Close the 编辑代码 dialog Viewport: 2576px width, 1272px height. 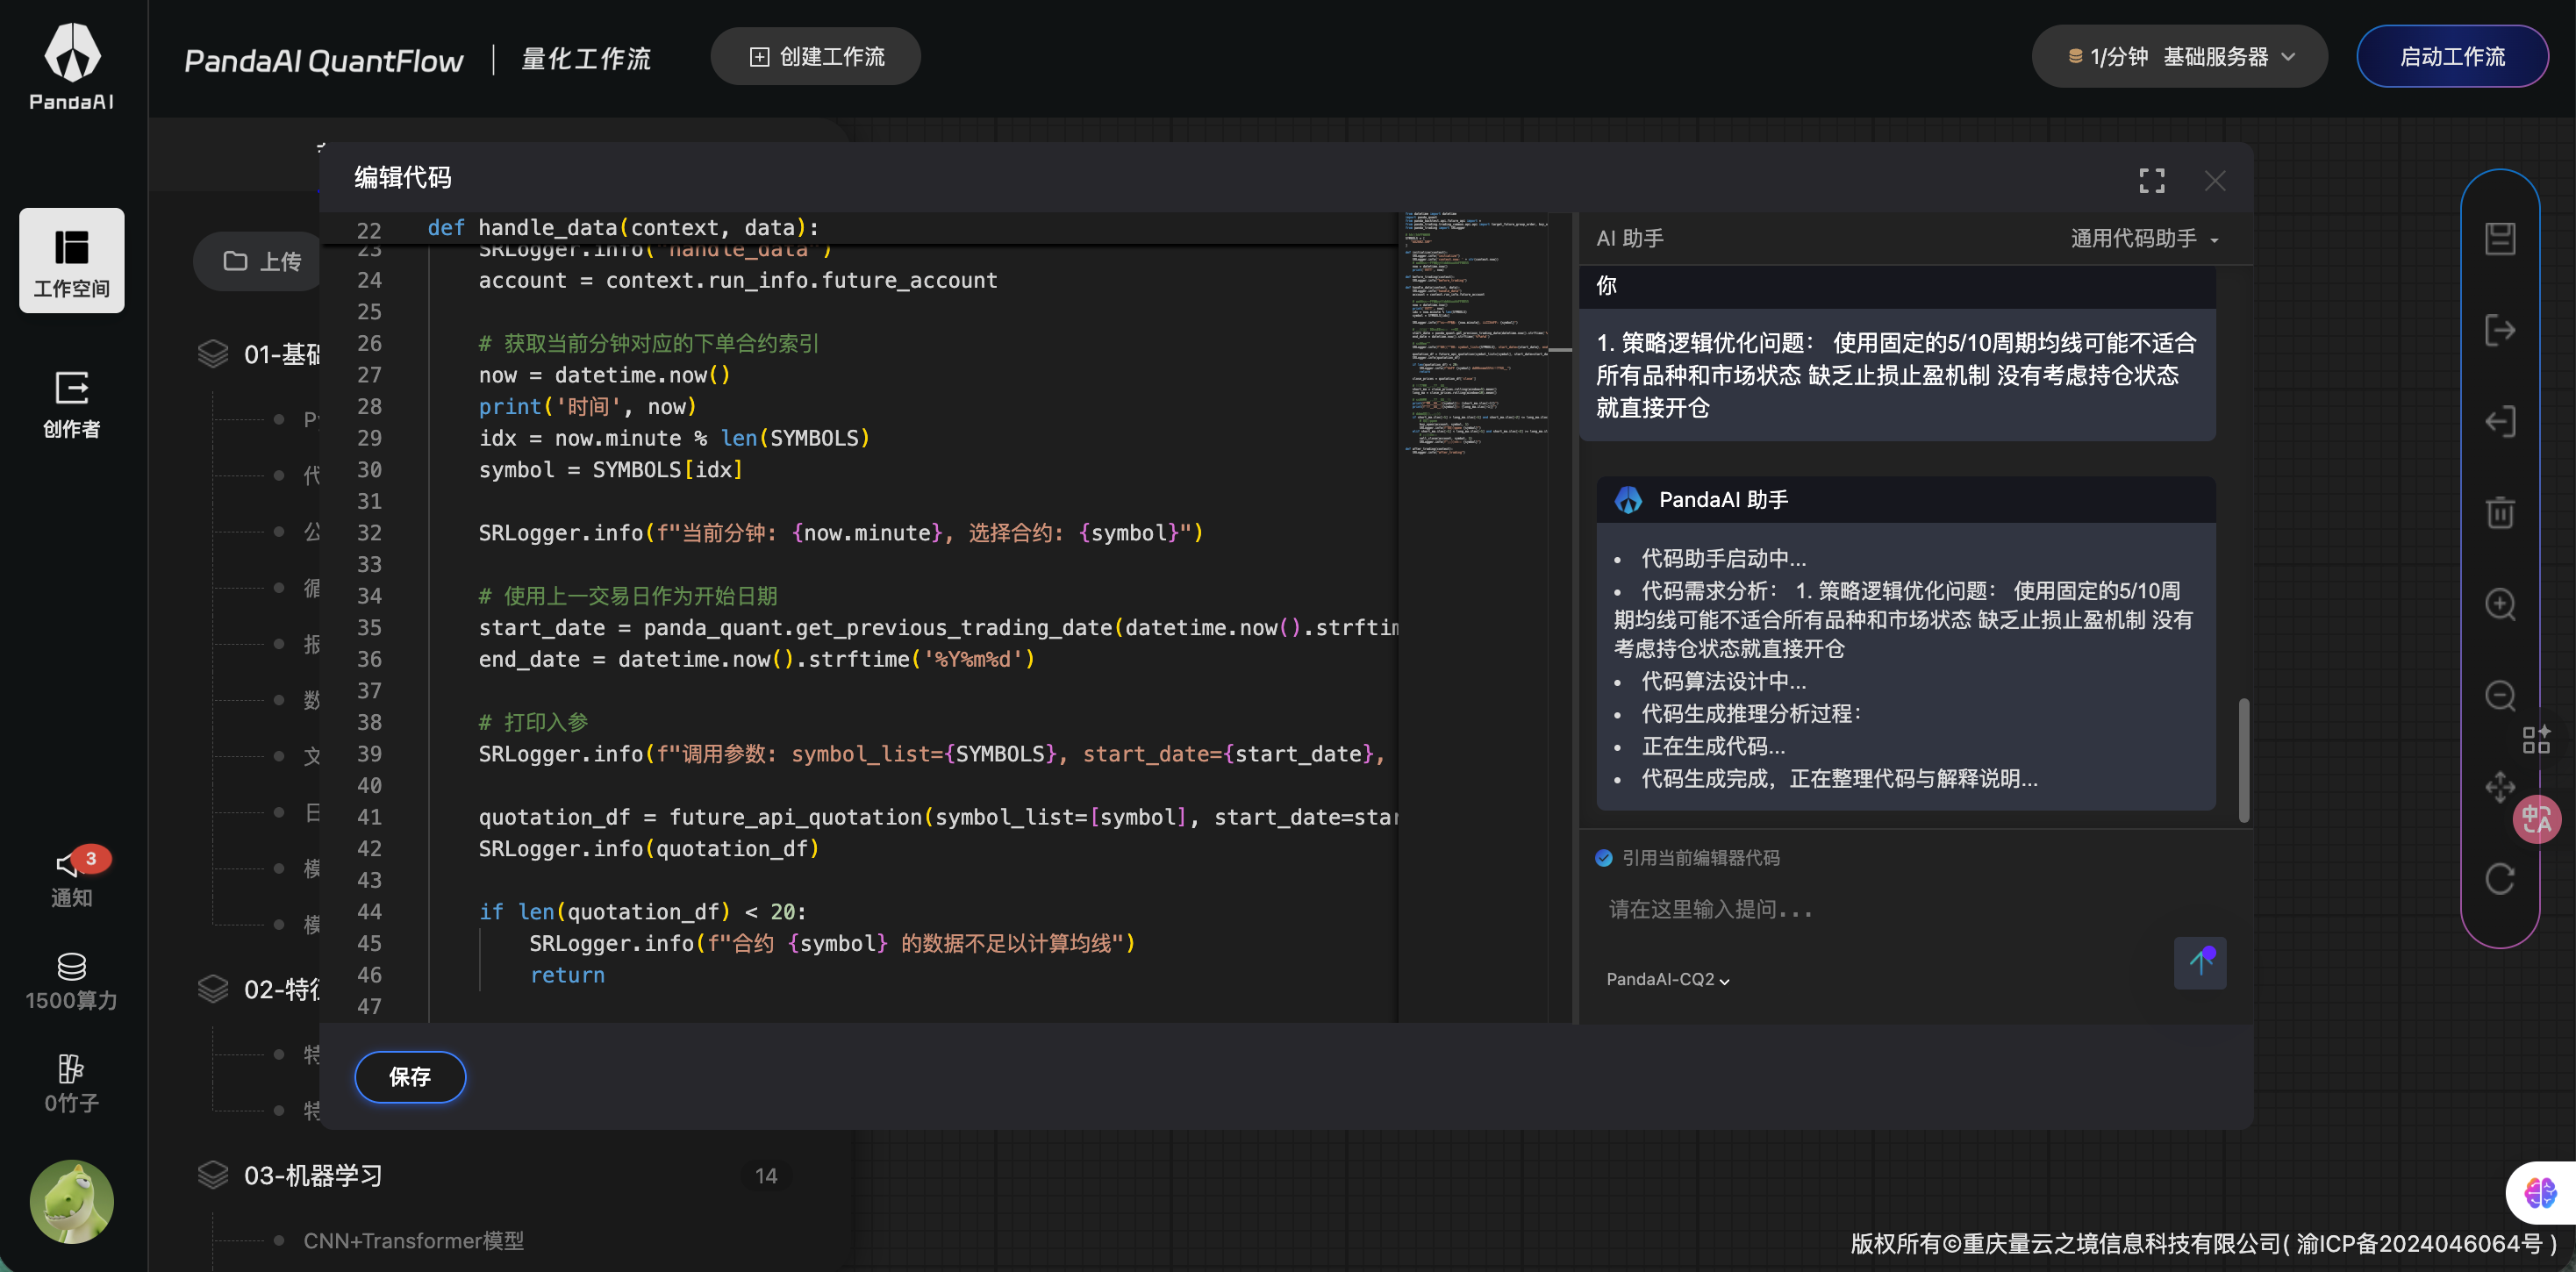2215,180
